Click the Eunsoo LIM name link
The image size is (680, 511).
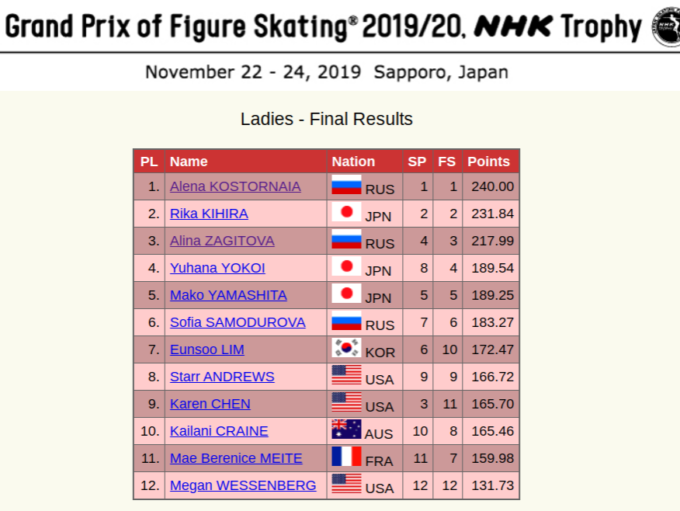point(207,350)
